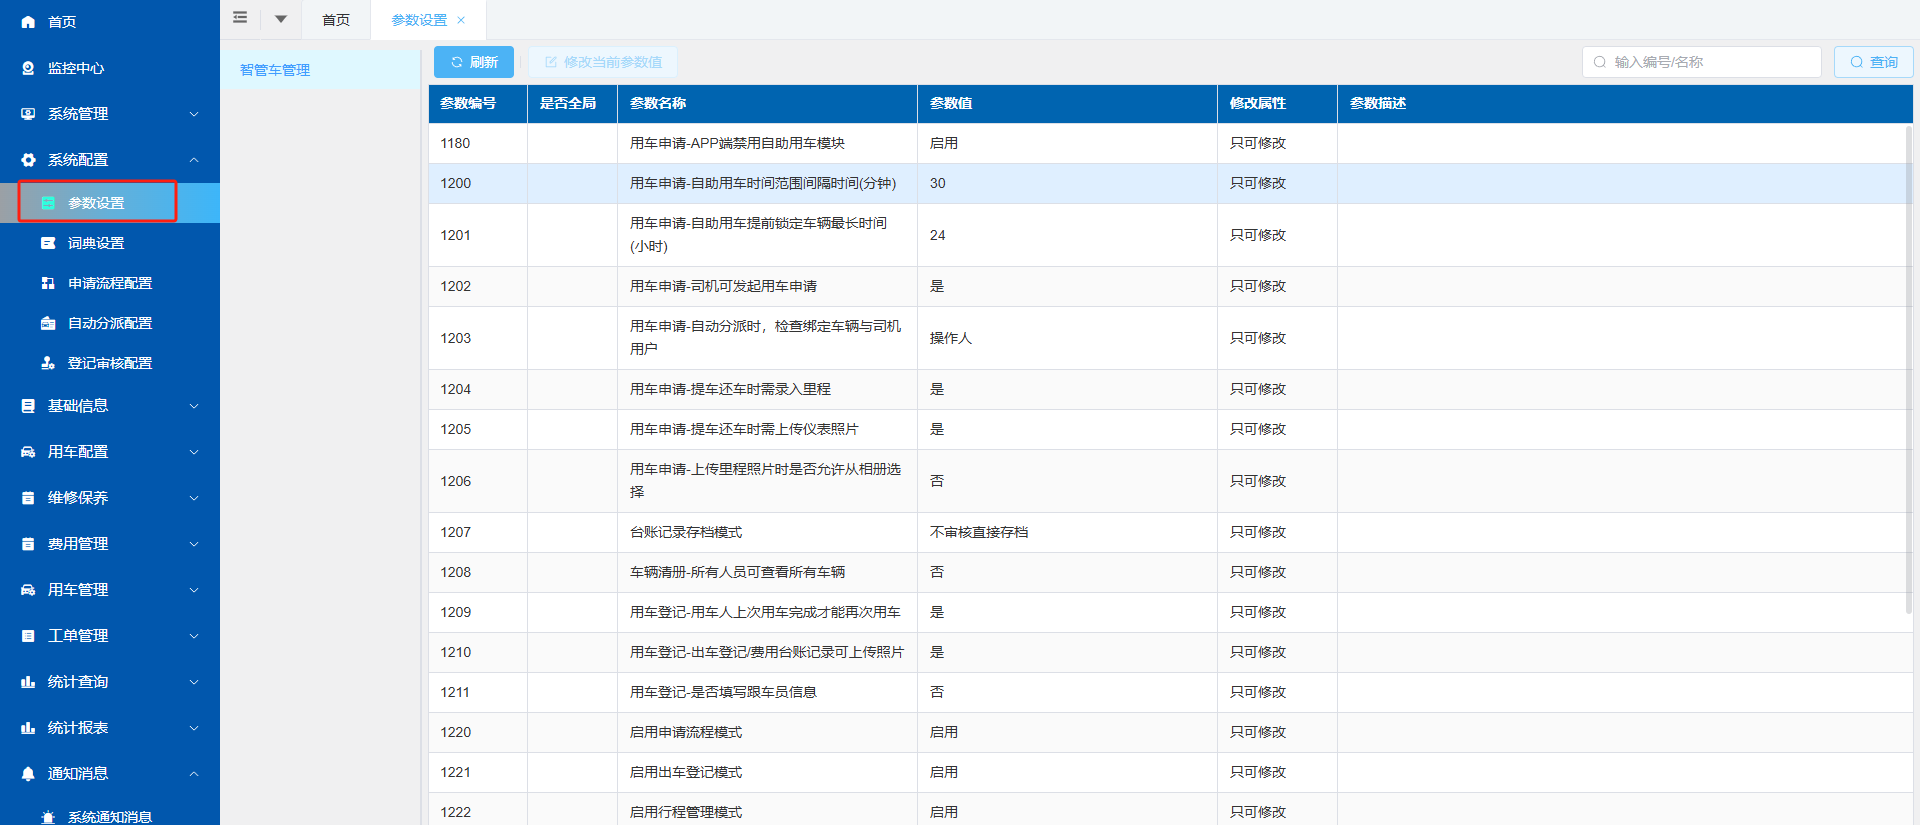Screen dimensions: 1920x825
Task: Click the 登记审核配置 user icon
Action: (48, 363)
